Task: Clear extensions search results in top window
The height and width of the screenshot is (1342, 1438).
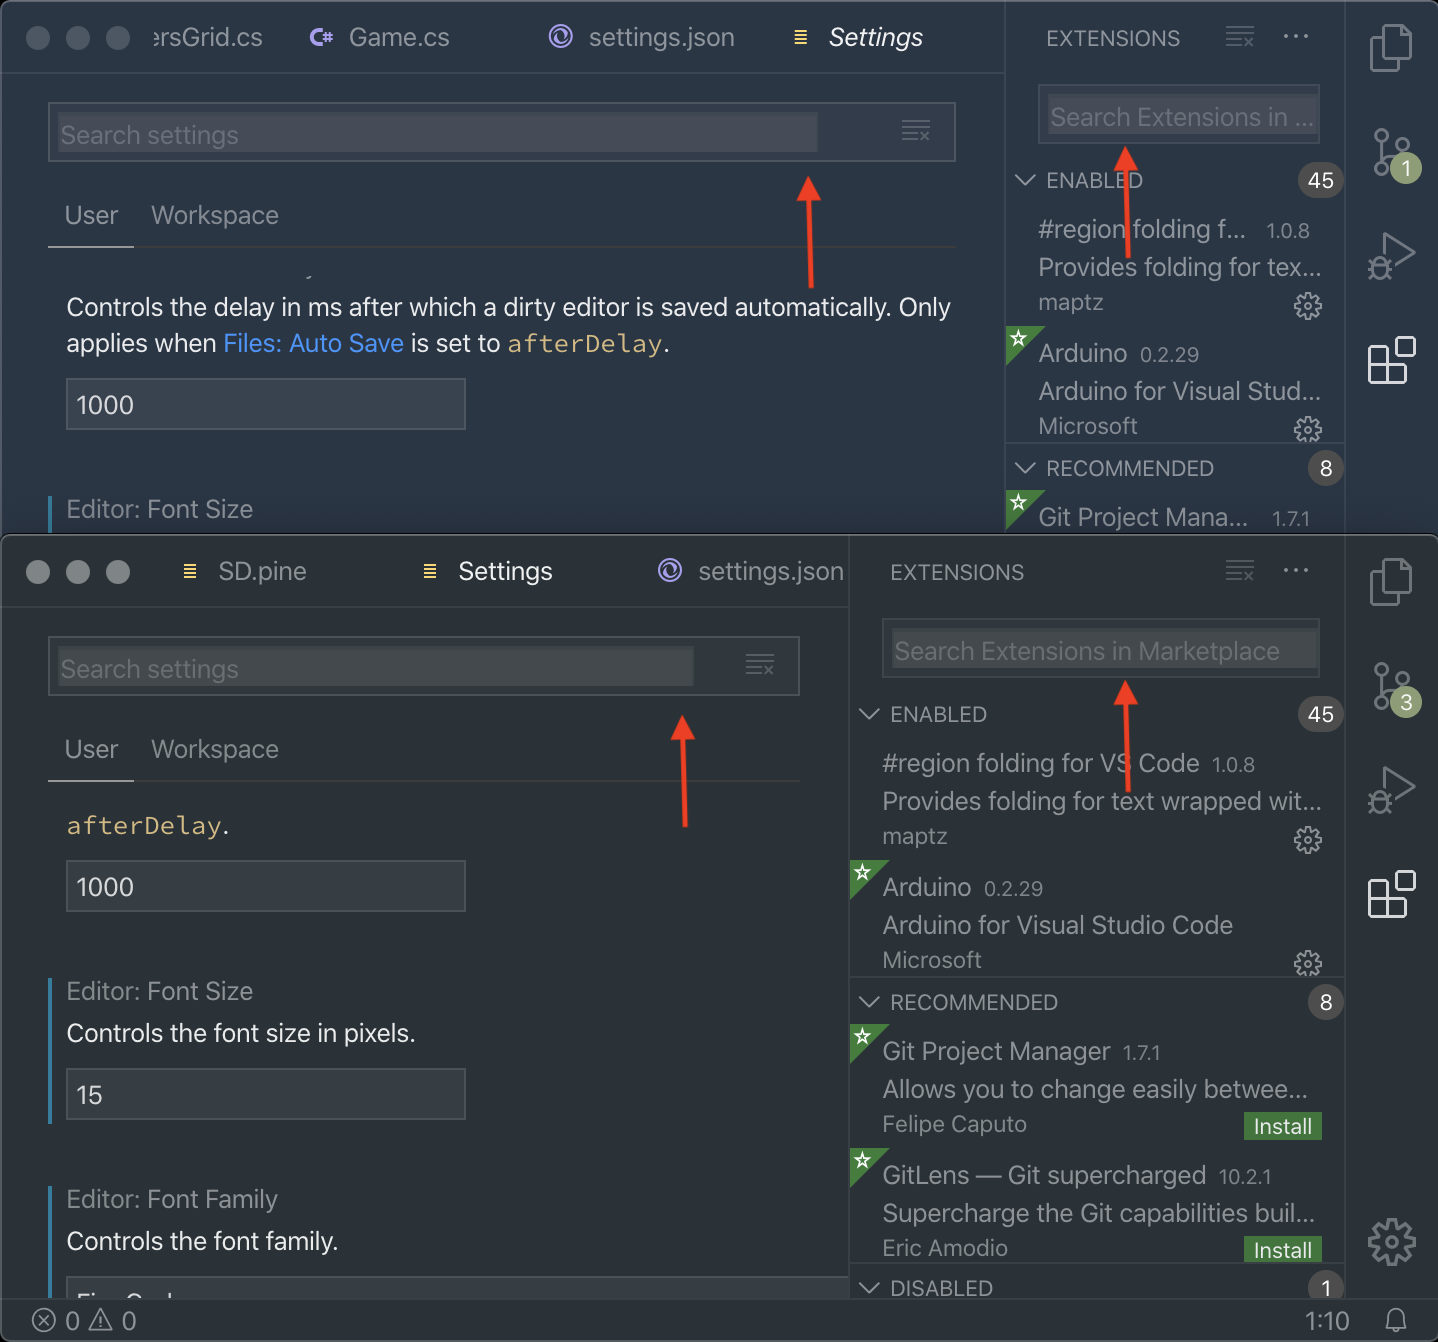Action: [x=1239, y=38]
